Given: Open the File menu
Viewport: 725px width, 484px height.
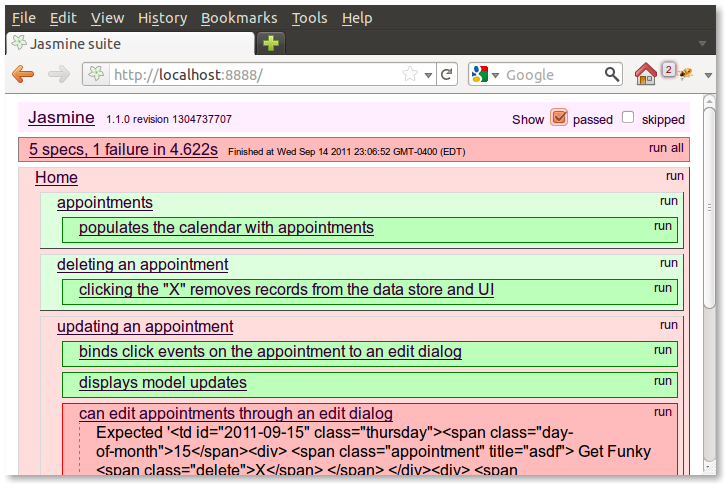Looking at the screenshot, I should click(x=24, y=18).
